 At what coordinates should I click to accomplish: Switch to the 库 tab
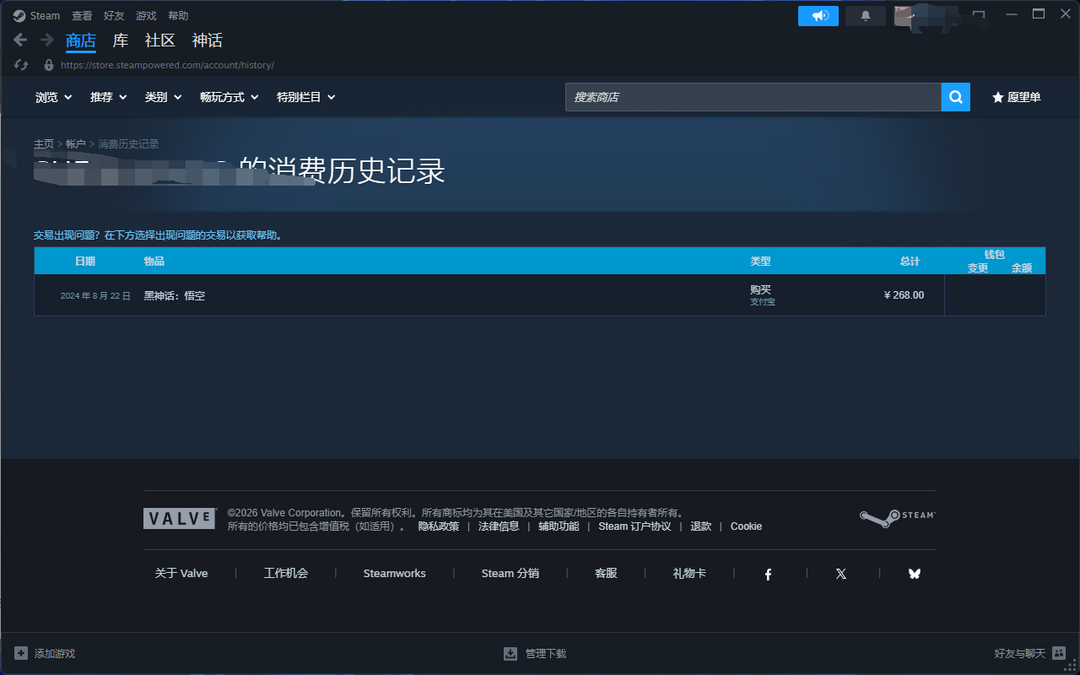pos(120,40)
